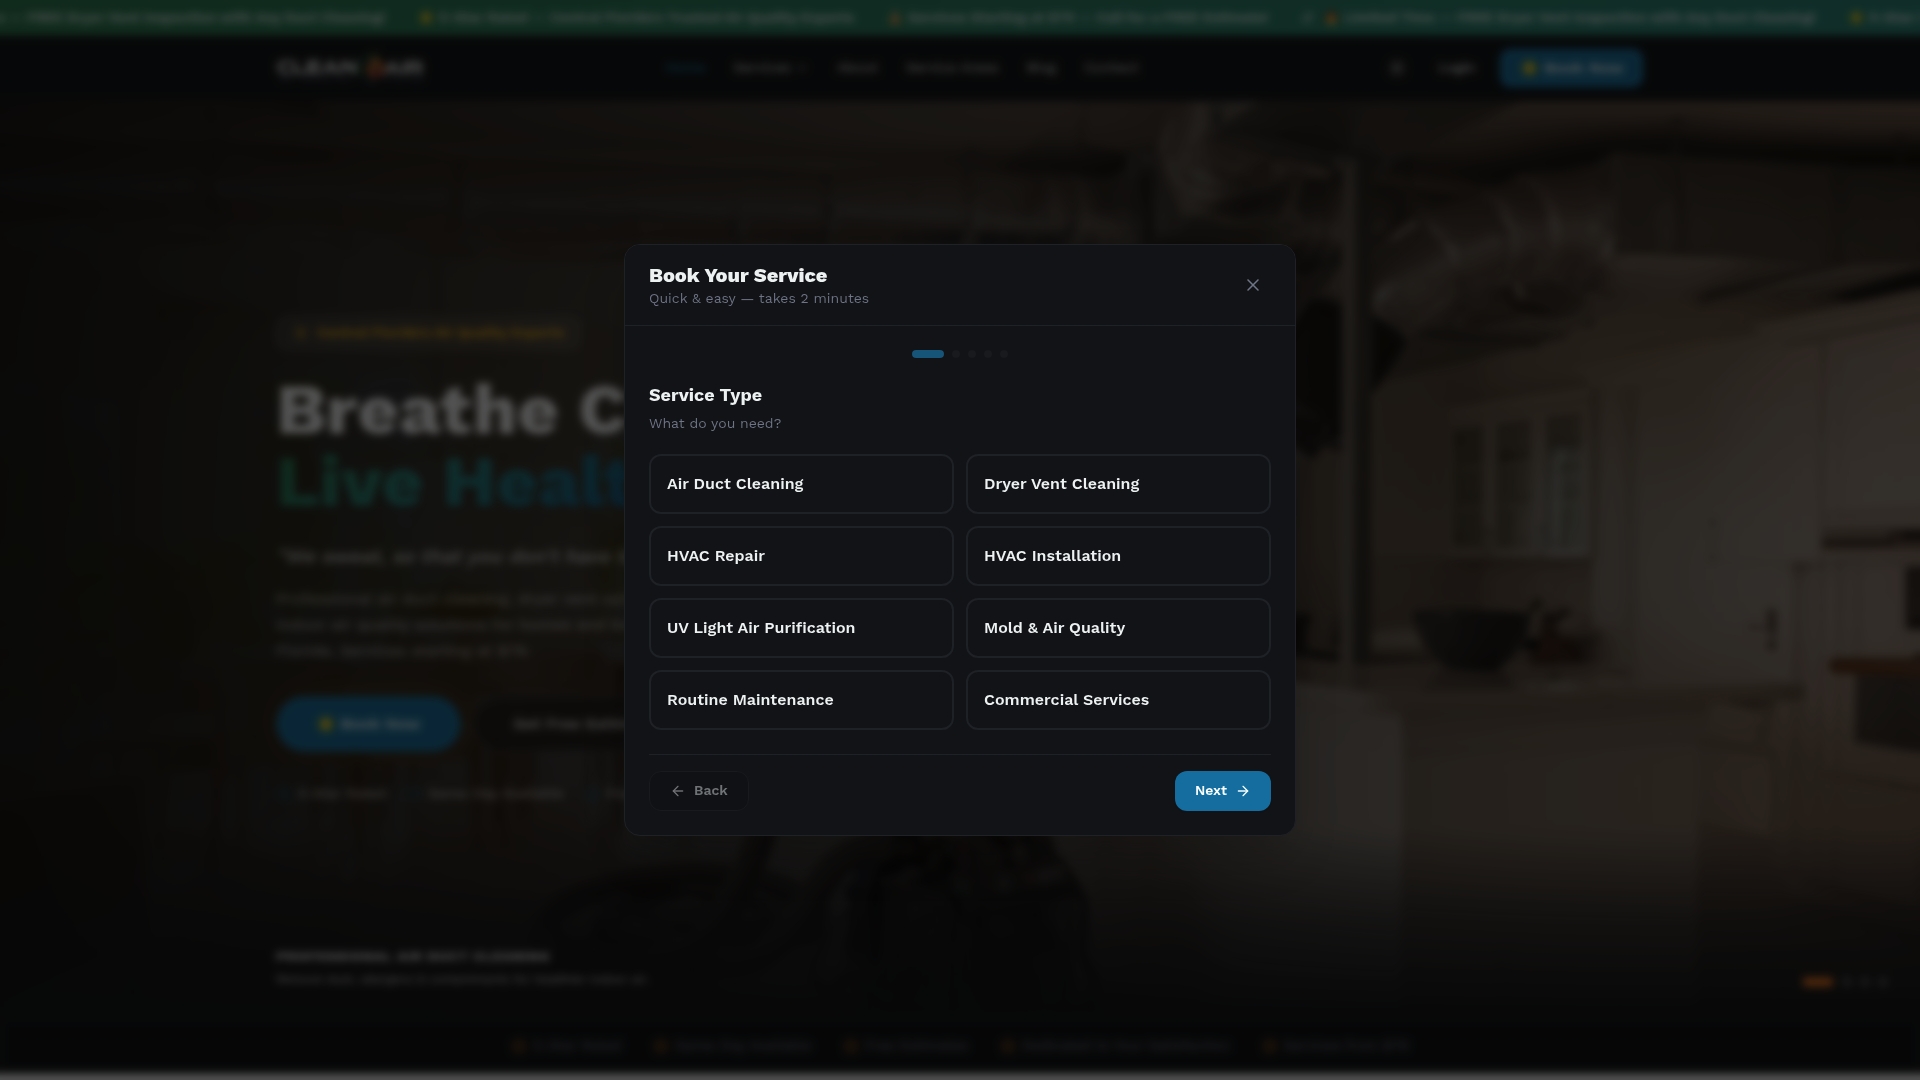Click the last step progress dot
Image resolution: width=1920 pixels, height=1080 pixels.
[1004, 354]
